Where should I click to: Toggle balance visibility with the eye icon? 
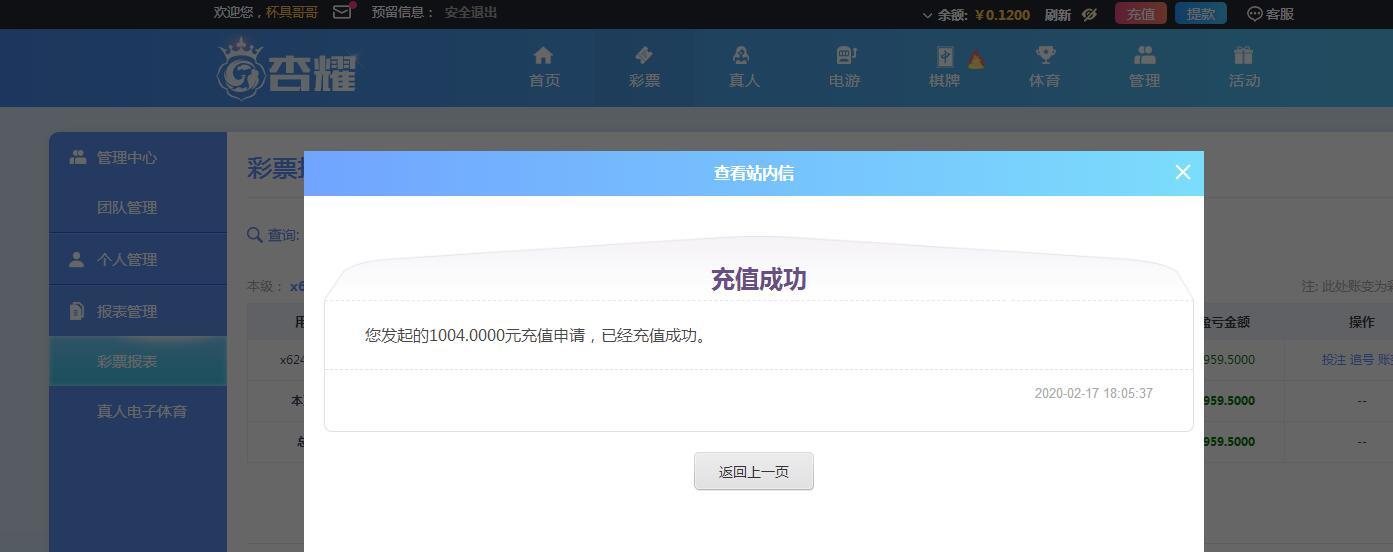pyautogui.click(x=1090, y=14)
